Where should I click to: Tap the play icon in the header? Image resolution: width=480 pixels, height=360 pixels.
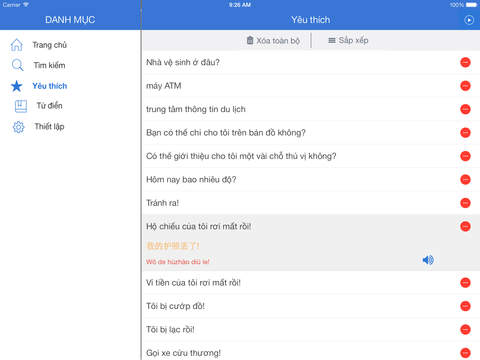(469, 20)
